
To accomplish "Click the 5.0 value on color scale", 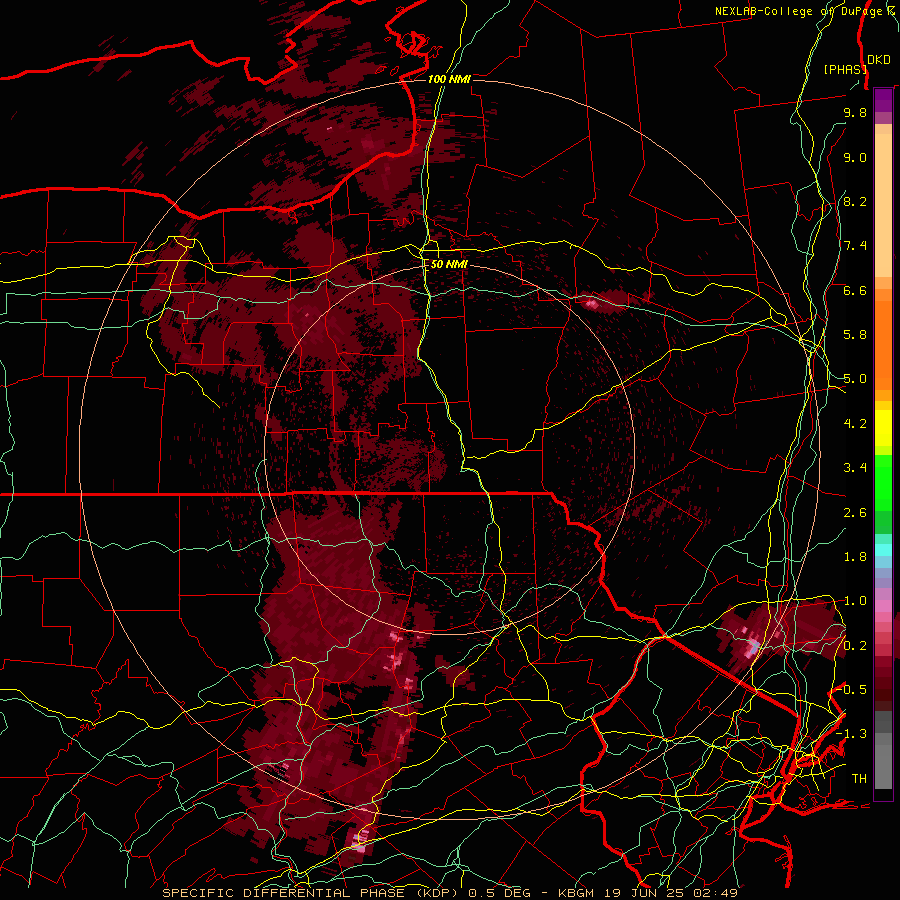I will point(855,379).
